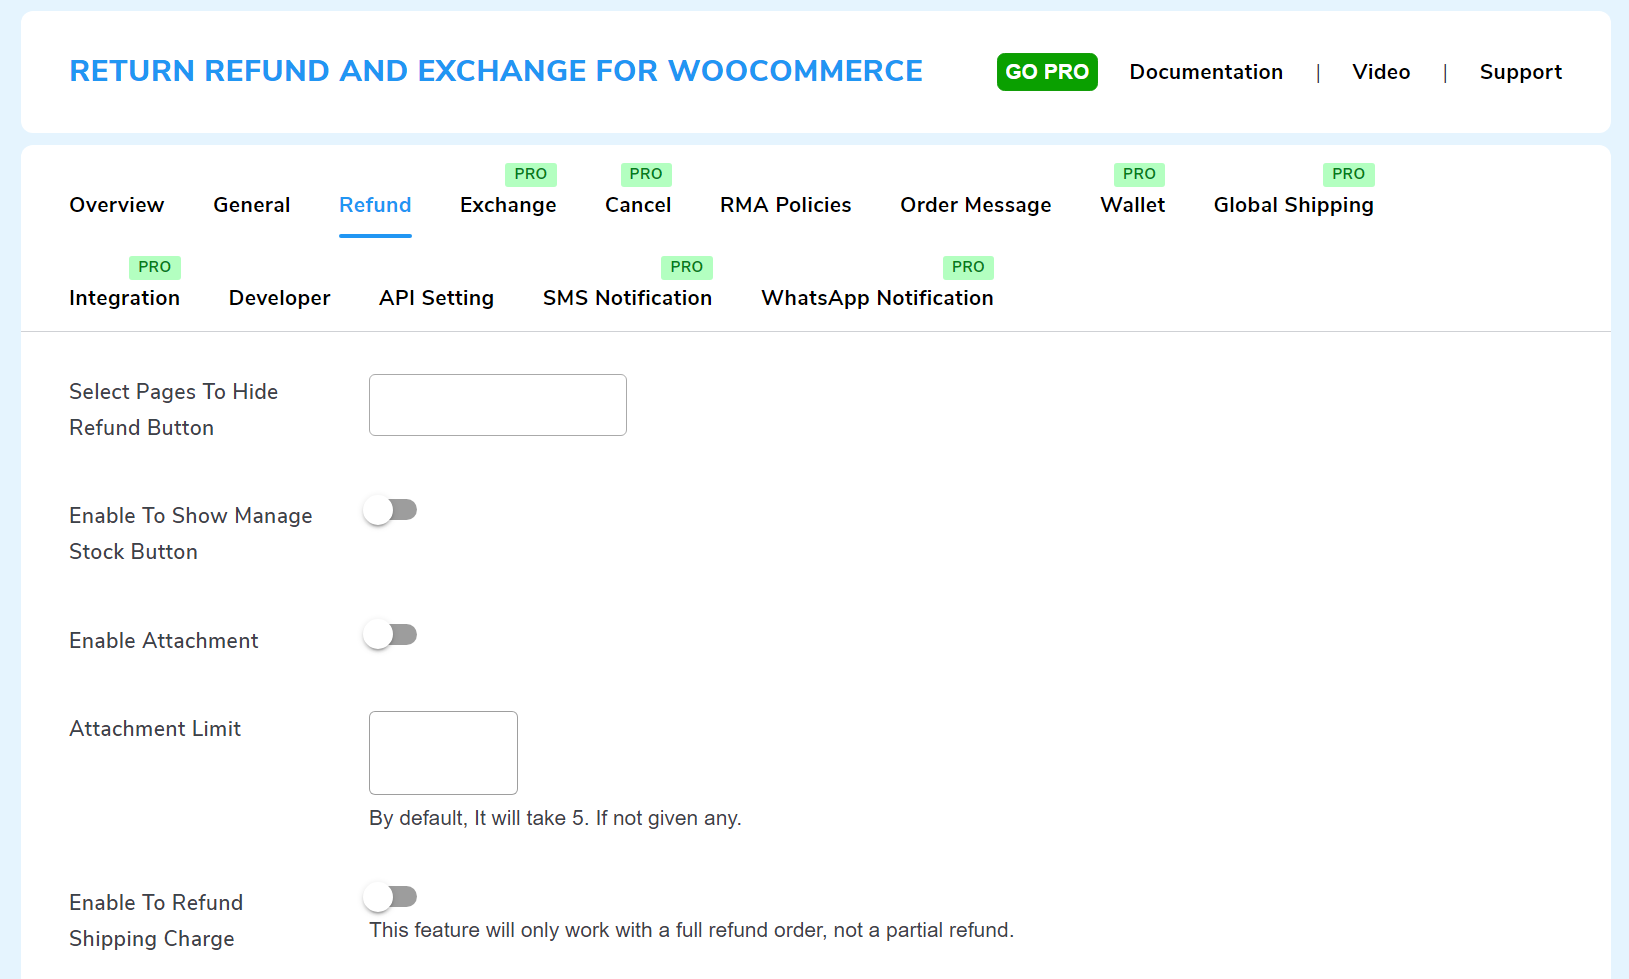Enable refund of shipping charge
This screenshot has width=1629, height=979.
[x=391, y=897]
